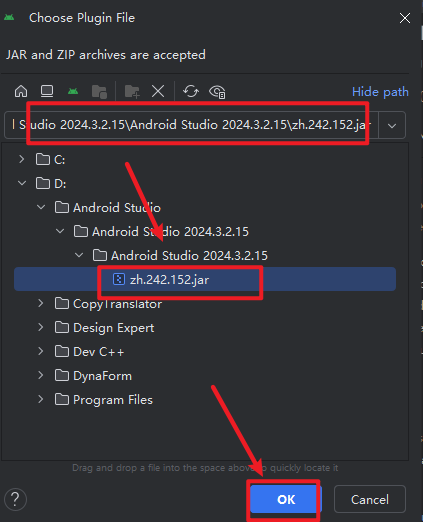
Task: Open the recent paths dropdown arrow
Action: [392, 126]
